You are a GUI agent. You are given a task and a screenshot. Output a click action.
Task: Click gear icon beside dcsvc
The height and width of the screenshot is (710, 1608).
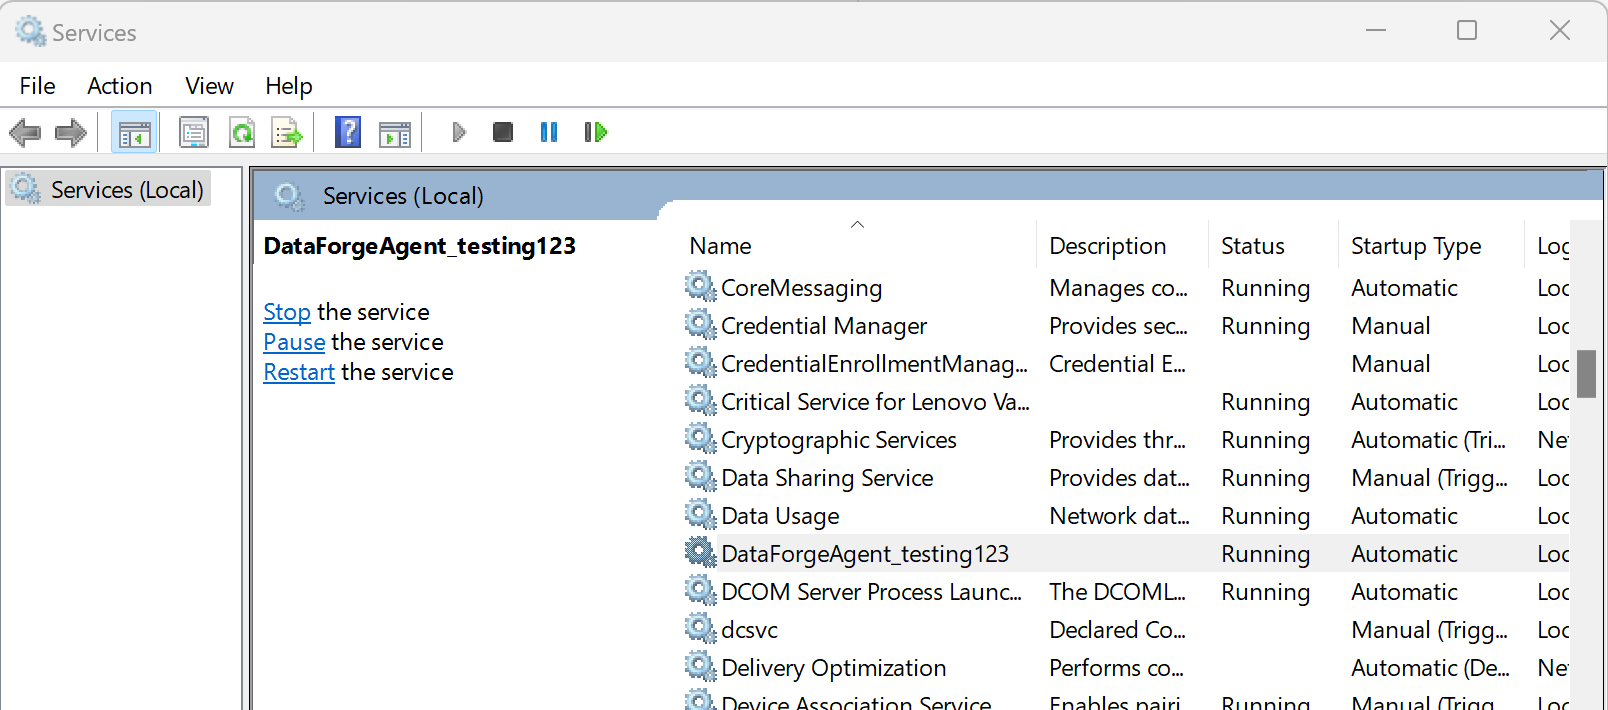pos(701,629)
